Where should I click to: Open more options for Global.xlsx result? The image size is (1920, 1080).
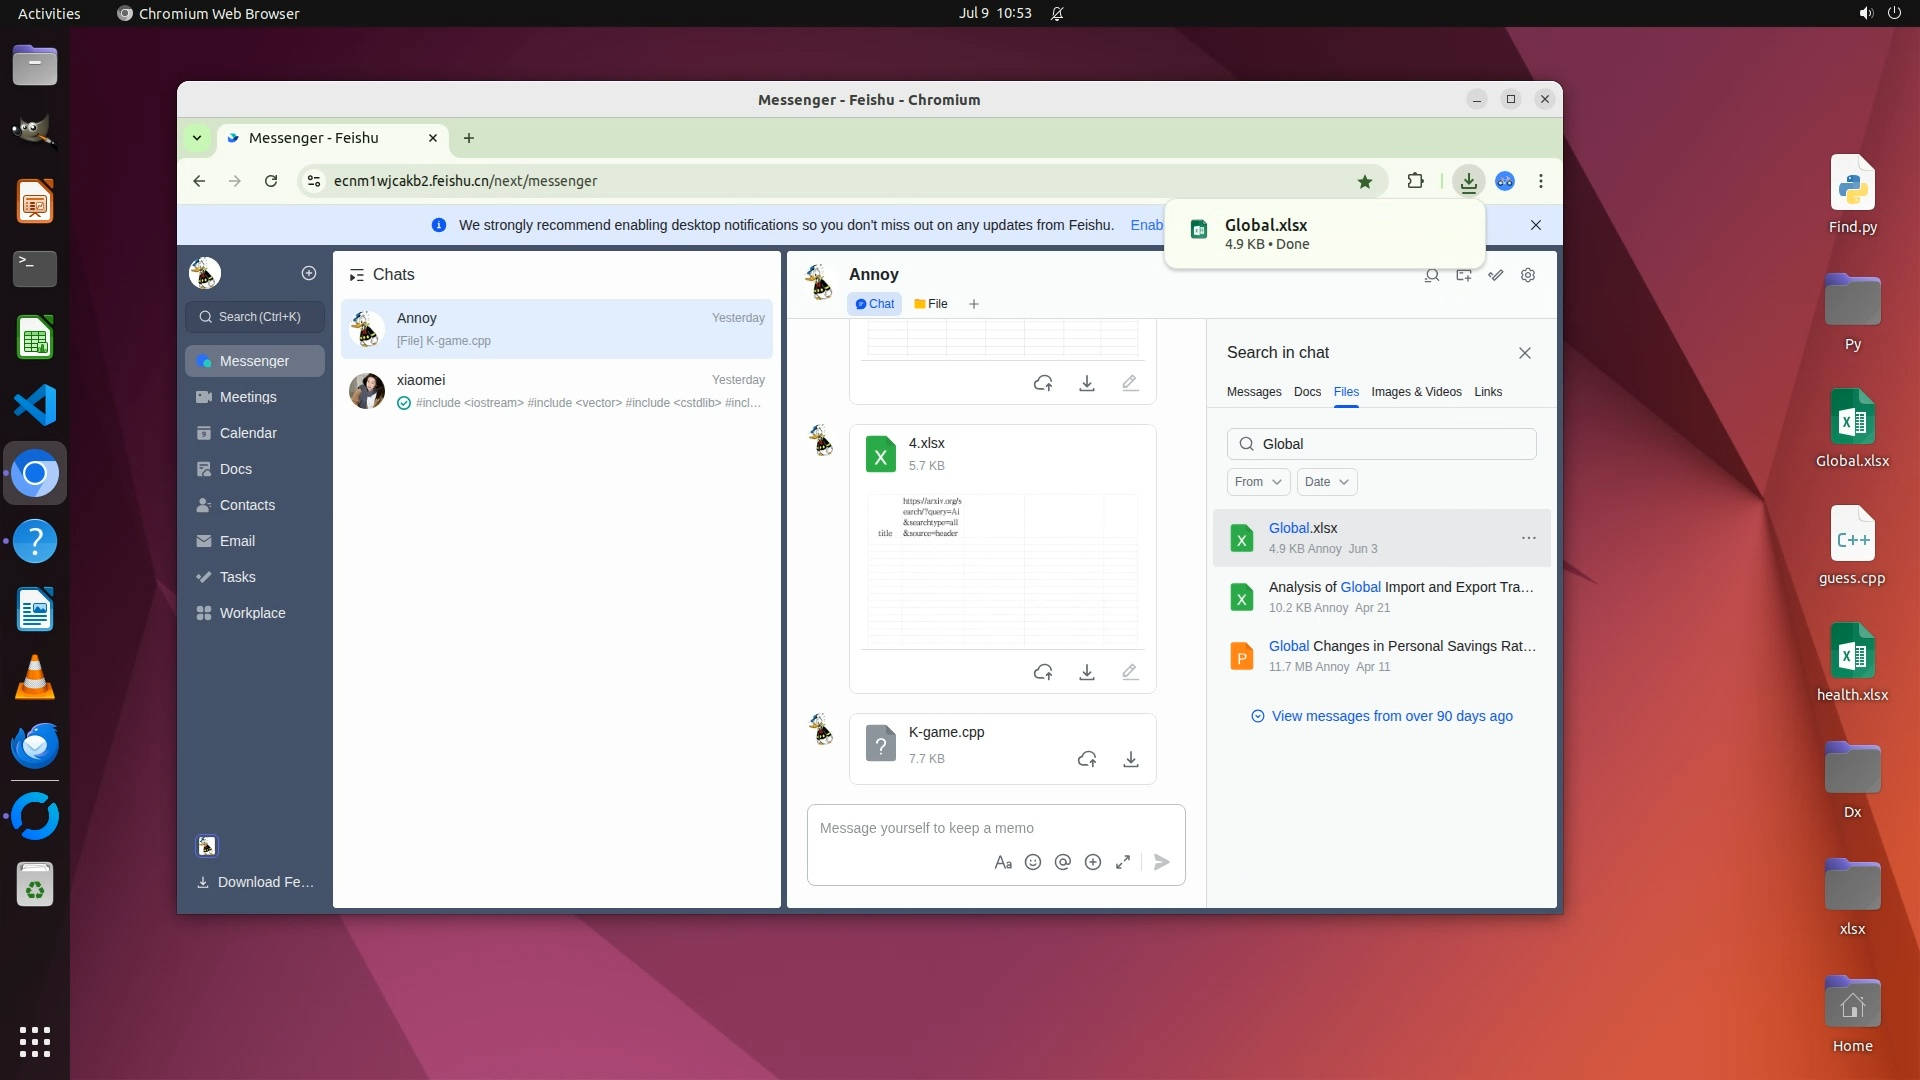pyautogui.click(x=1528, y=538)
